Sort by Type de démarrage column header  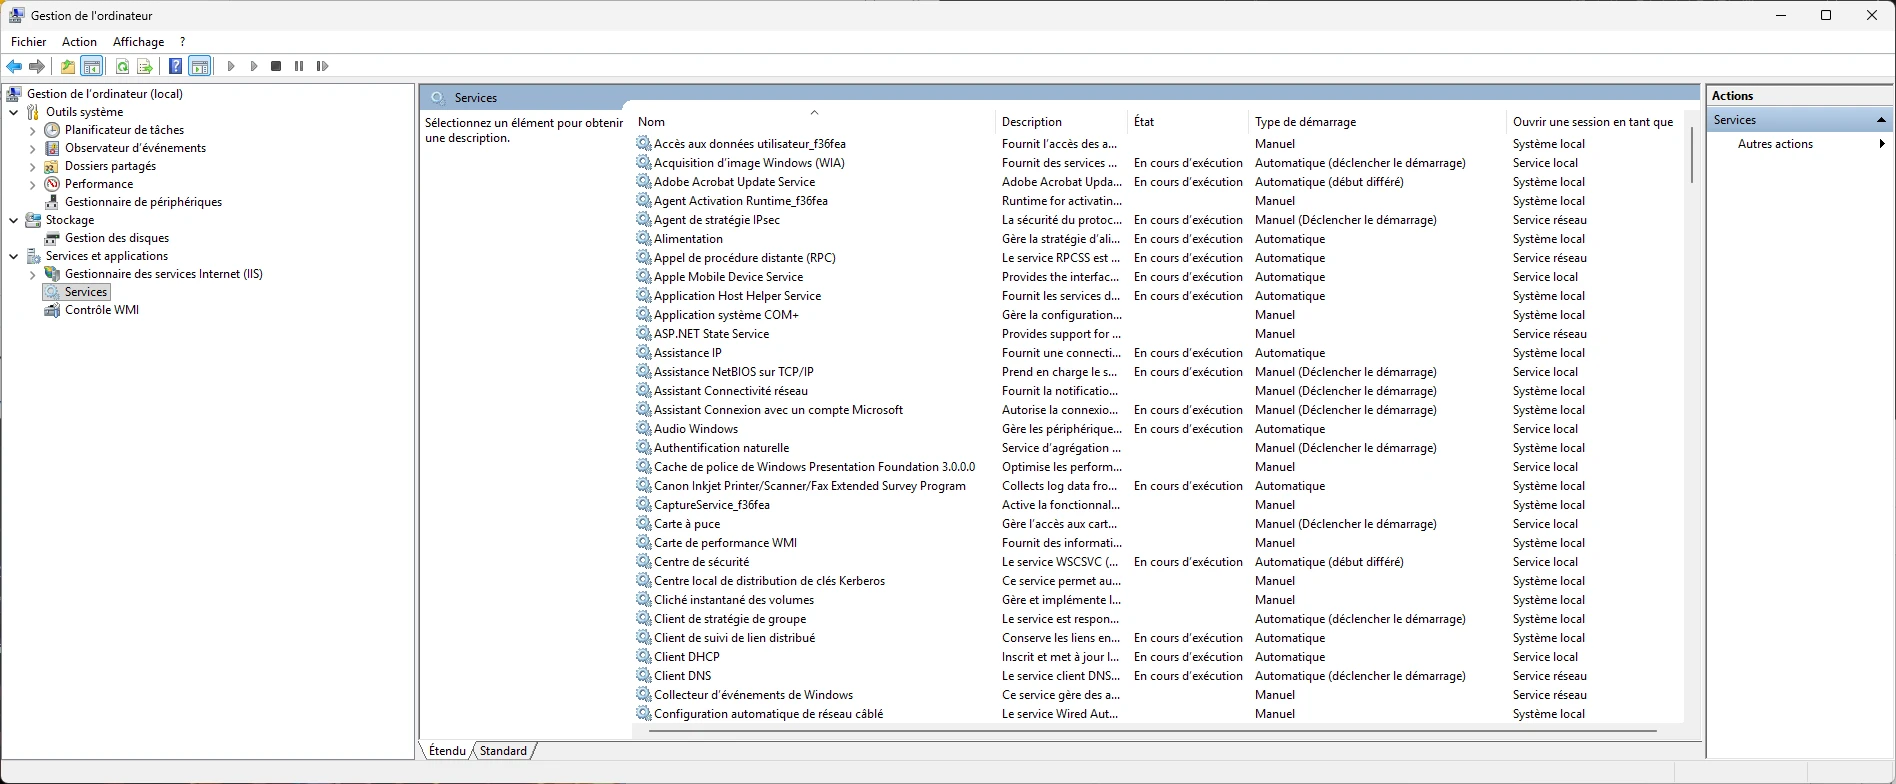[1378, 122]
